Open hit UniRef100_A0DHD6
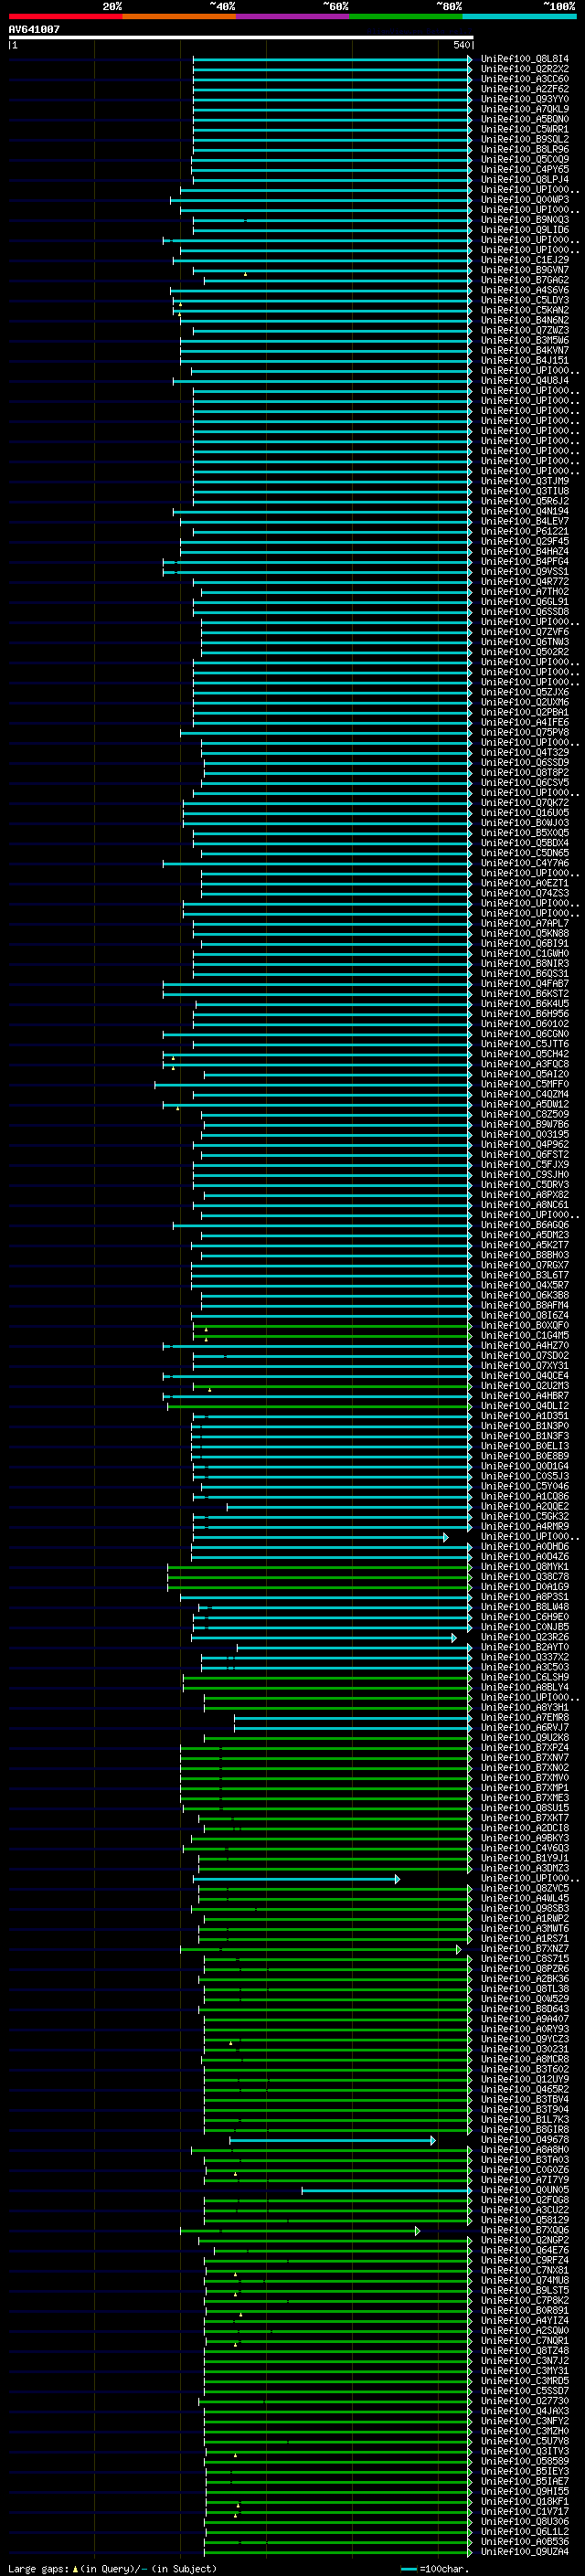Screen dimensions: 585x2576 tap(524, 1547)
